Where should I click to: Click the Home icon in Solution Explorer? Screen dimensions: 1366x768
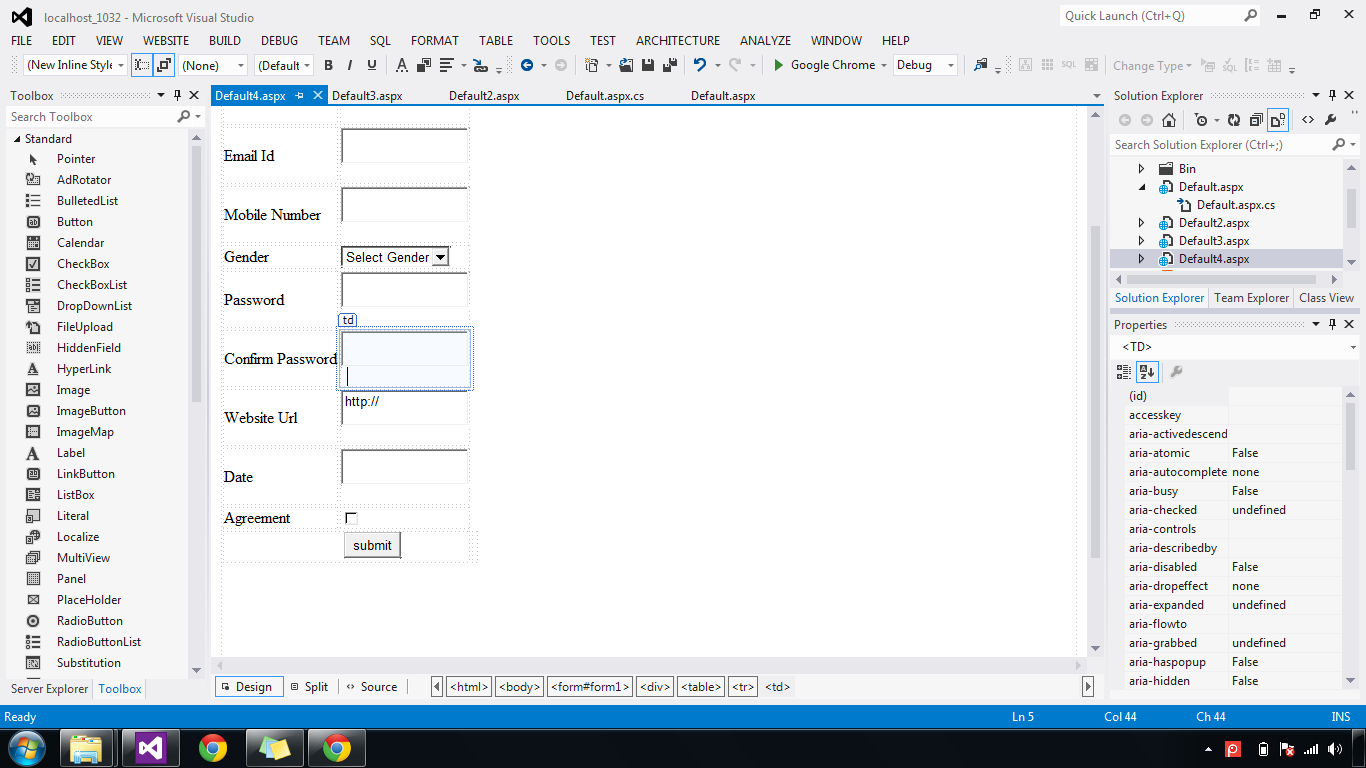pyautogui.click(x=1169, y=119)
